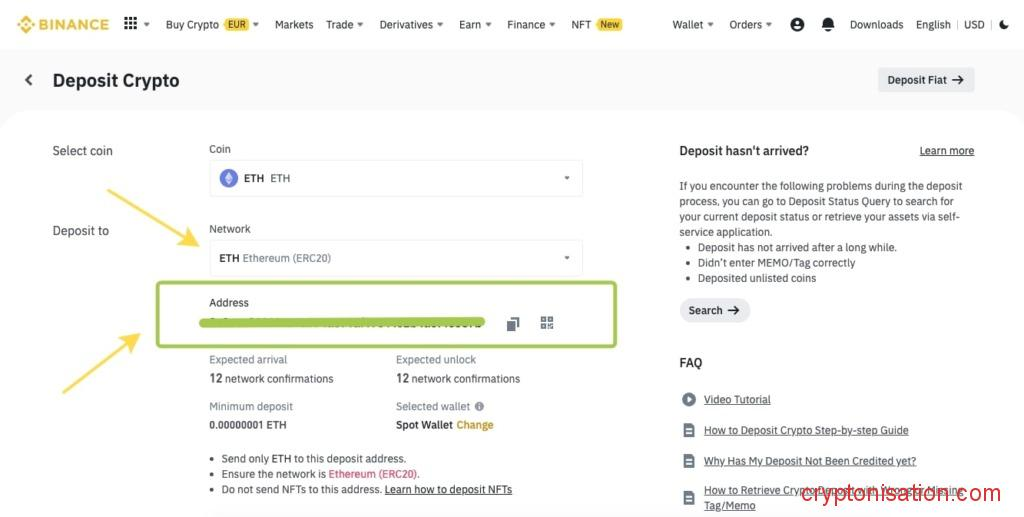
Task: Expand the Buy Crypto EUR menu
Action: tap(212, 25)
